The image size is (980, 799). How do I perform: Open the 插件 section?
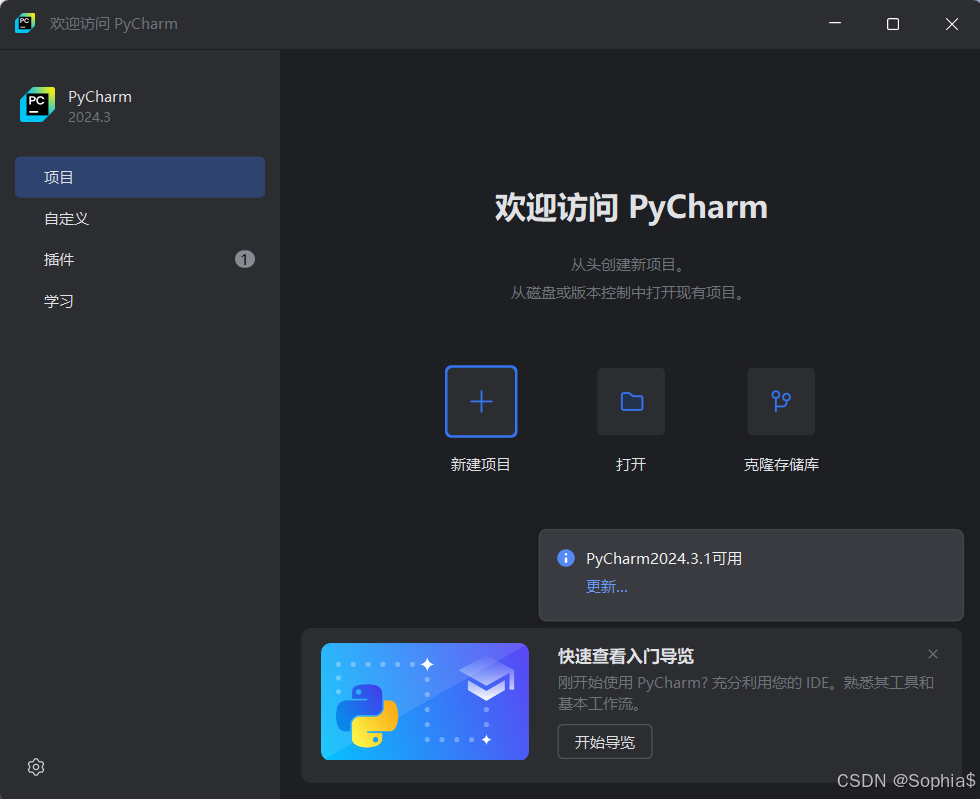139,259
